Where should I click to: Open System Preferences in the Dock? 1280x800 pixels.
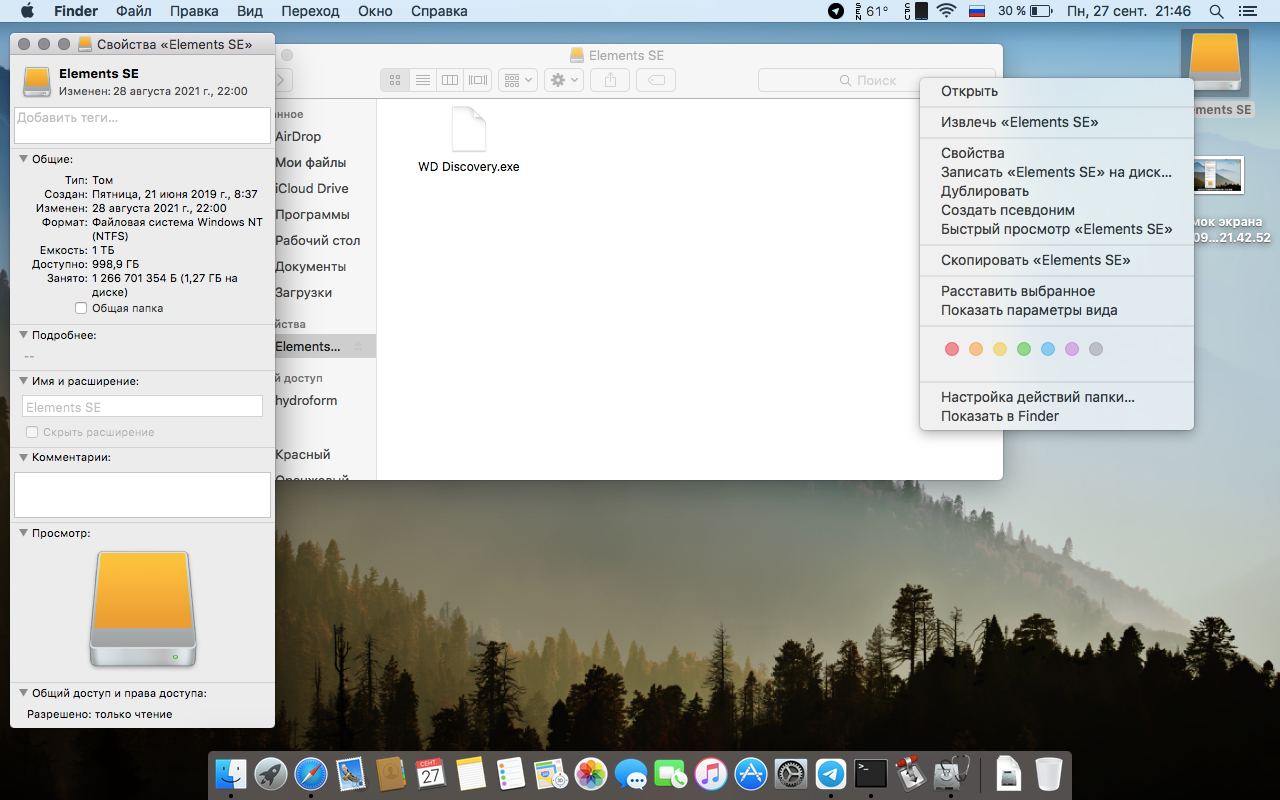(791, 773)
